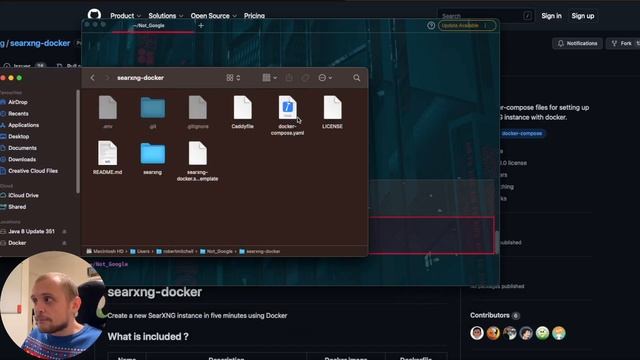Select the hidden .git folder icon

[x=153, y=108]
